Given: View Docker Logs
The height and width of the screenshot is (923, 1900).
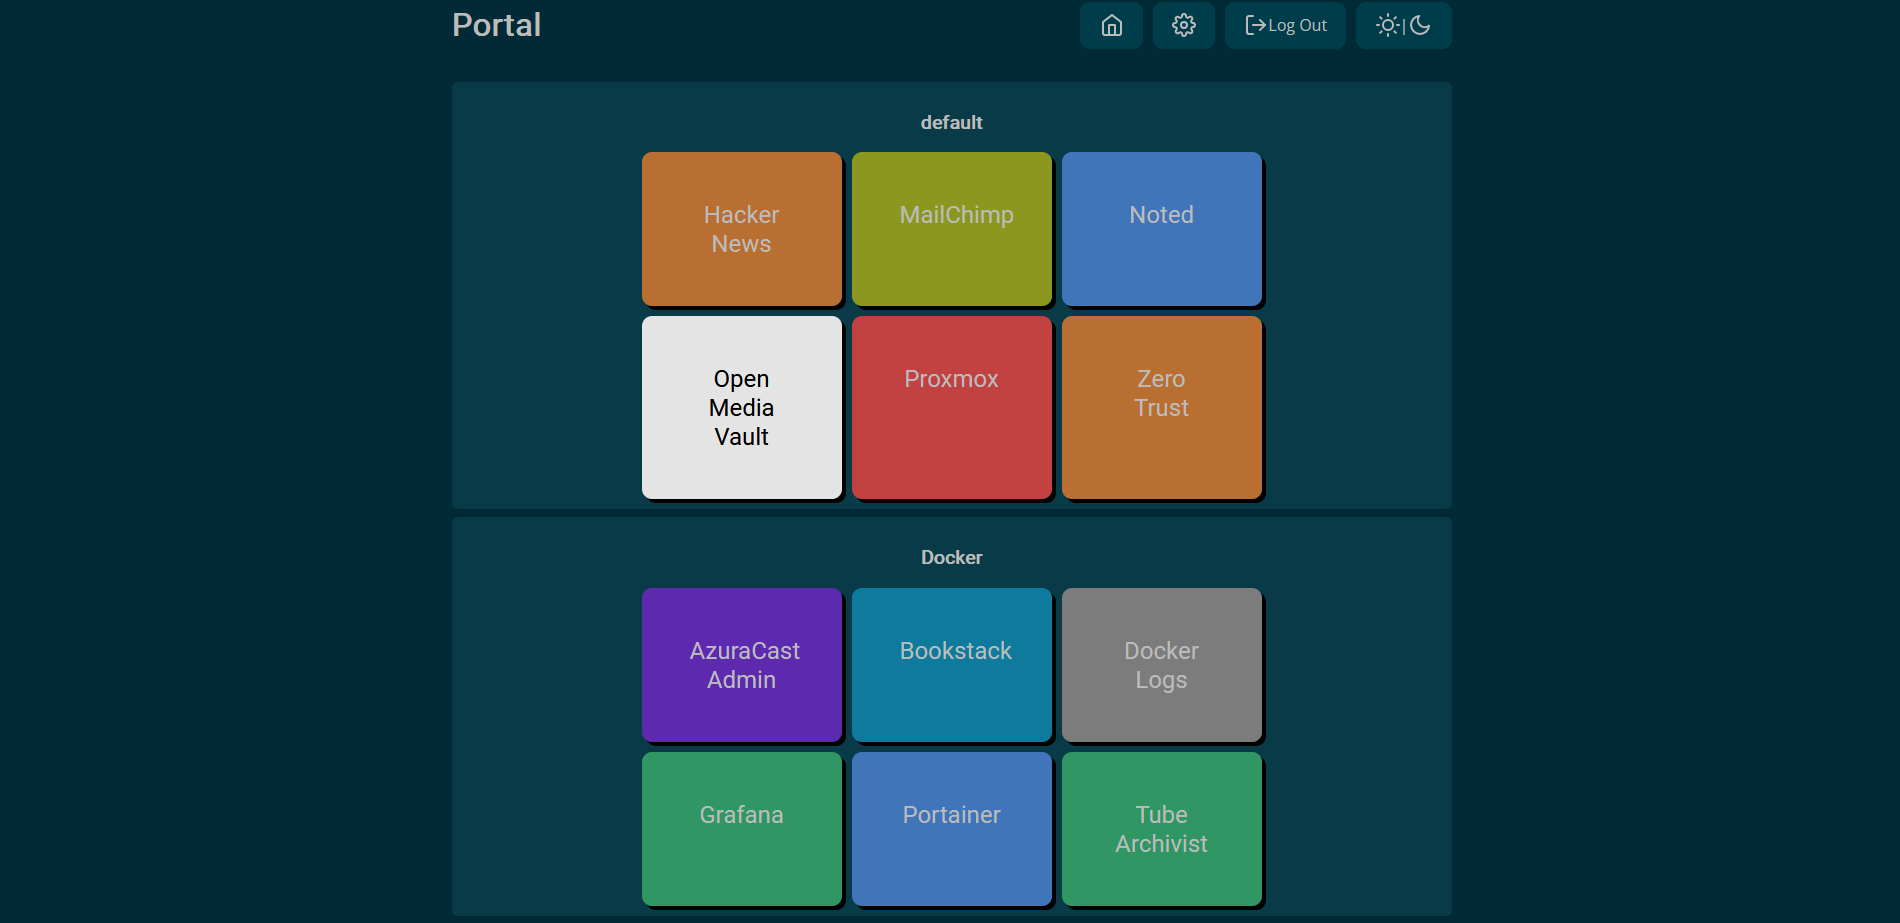Looking at the screenshot, I should pos(1161,664).
